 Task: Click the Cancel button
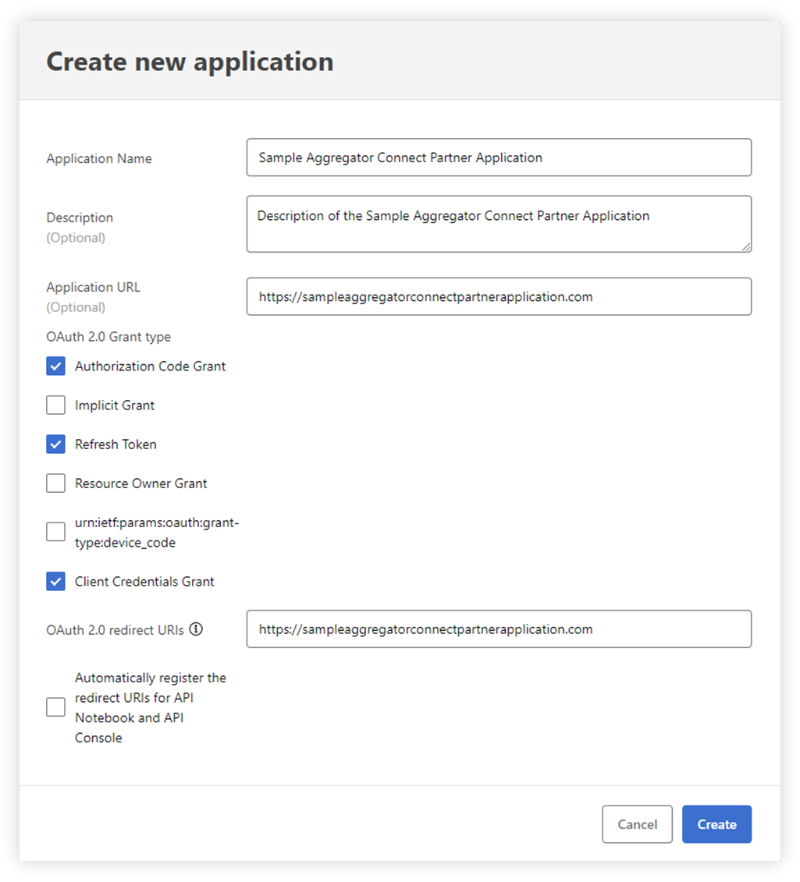637,824
